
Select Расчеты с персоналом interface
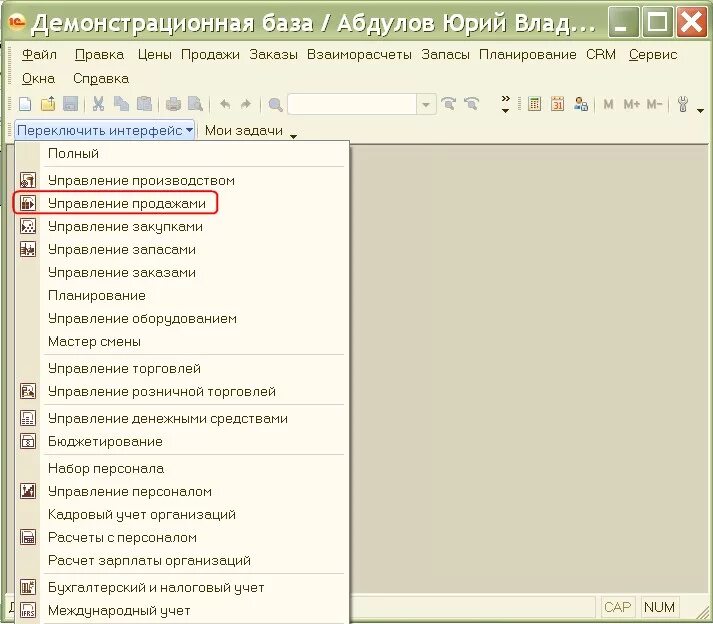(x=182, y=538)
